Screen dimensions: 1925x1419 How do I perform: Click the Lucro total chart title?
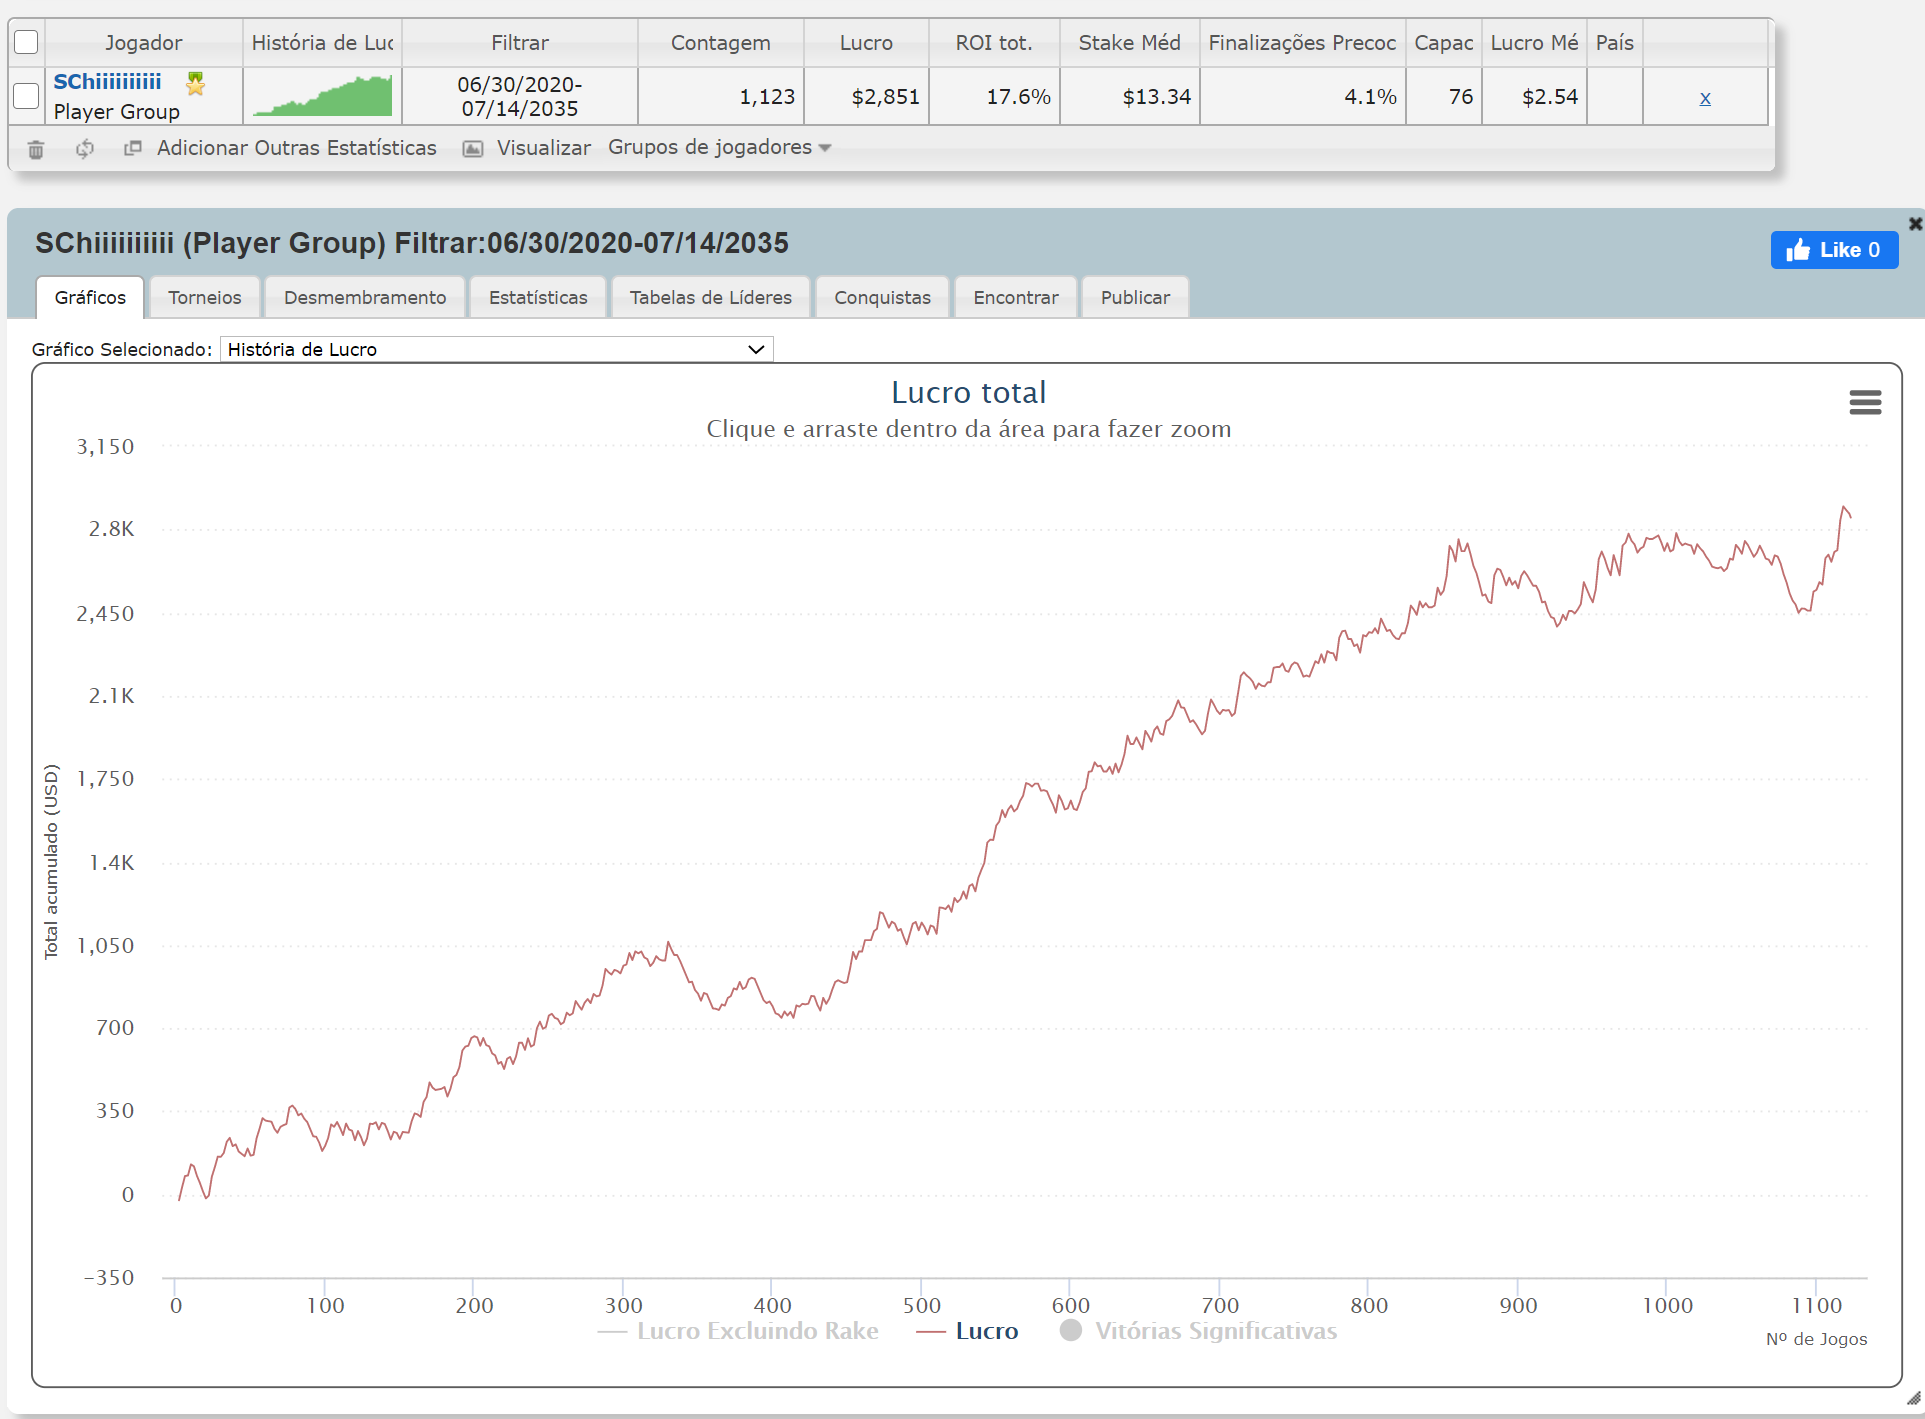point(968,392)
